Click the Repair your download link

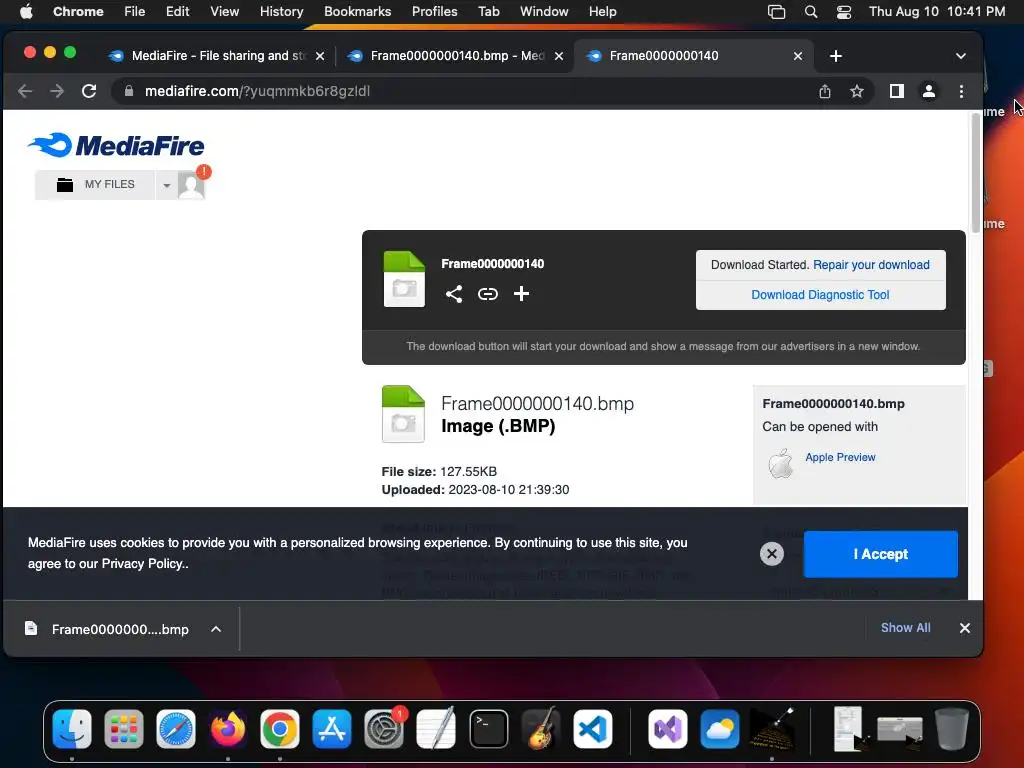pyautogui.click(x=871, y=264)
